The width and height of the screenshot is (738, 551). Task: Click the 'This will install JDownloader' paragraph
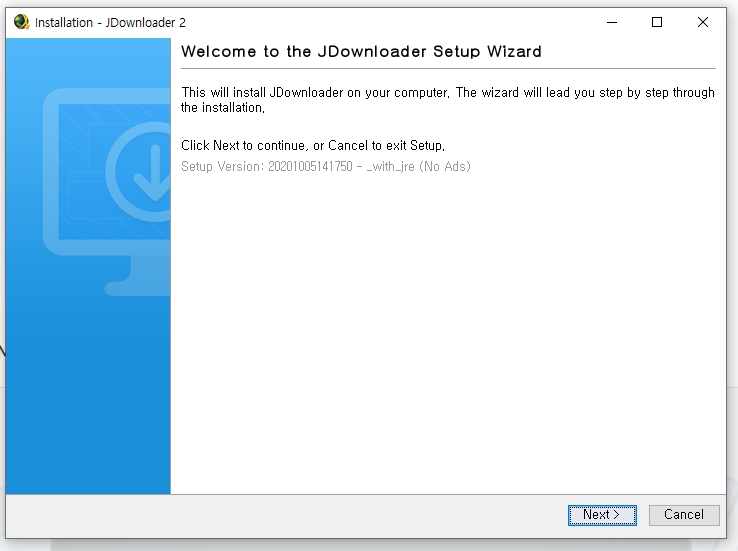[x=448, y=100]
